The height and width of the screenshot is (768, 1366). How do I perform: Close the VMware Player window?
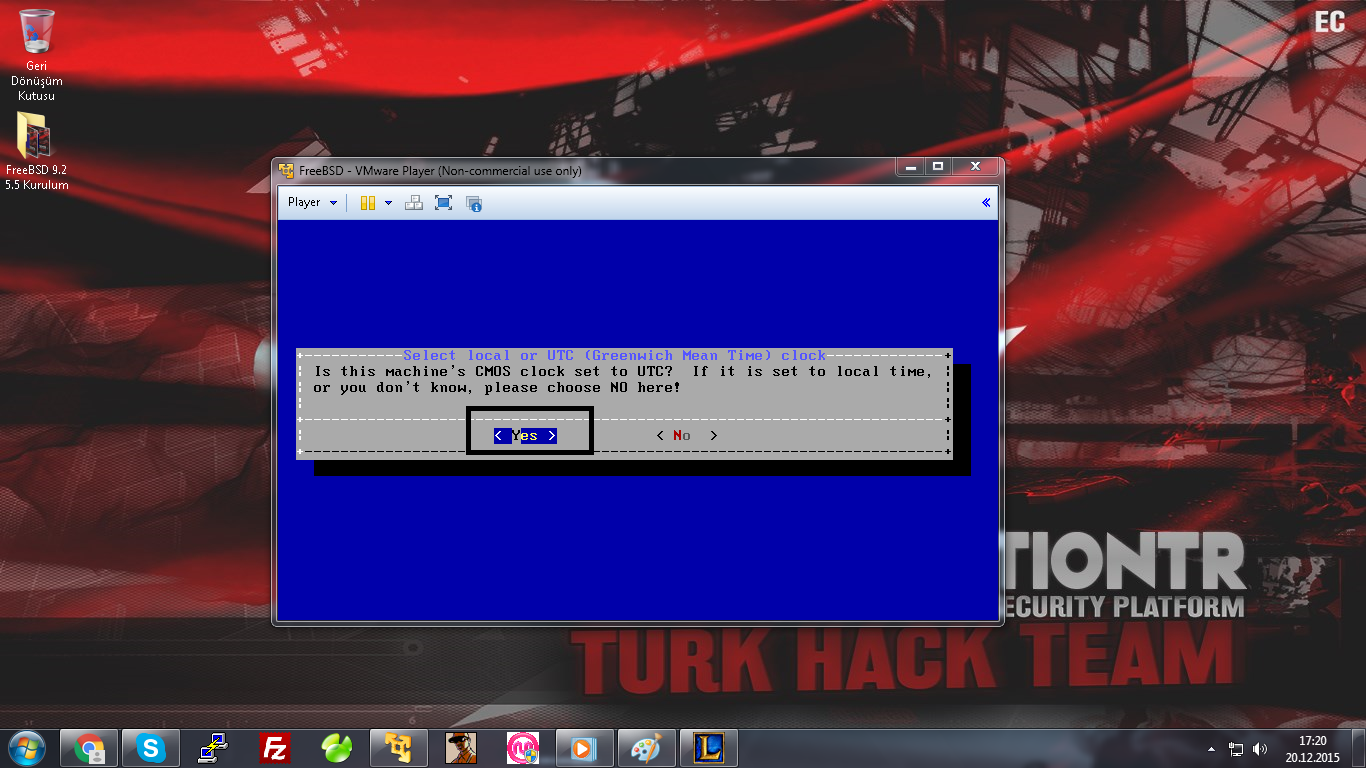975,167
